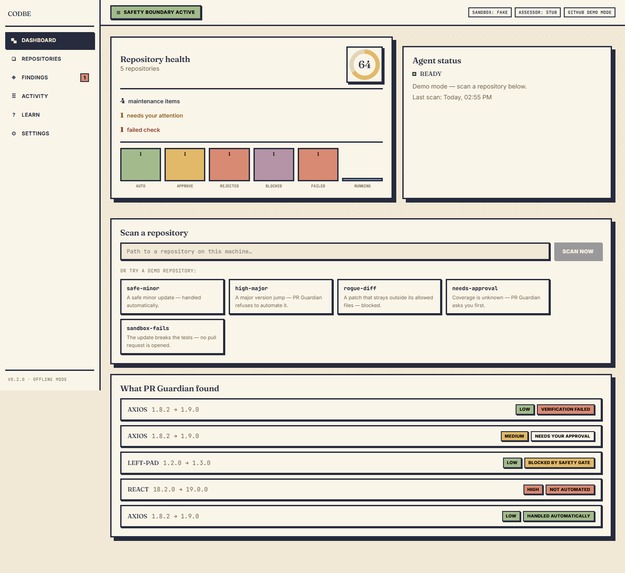Open Settings from the sidebar
Viewport: 625px width, 573px height.
tap(50, 133)
